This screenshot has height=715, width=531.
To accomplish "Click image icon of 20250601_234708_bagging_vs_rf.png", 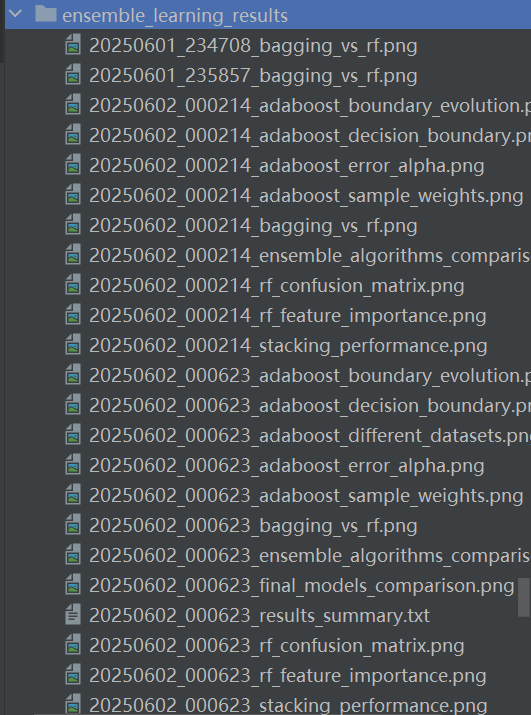I will point(73,45).
